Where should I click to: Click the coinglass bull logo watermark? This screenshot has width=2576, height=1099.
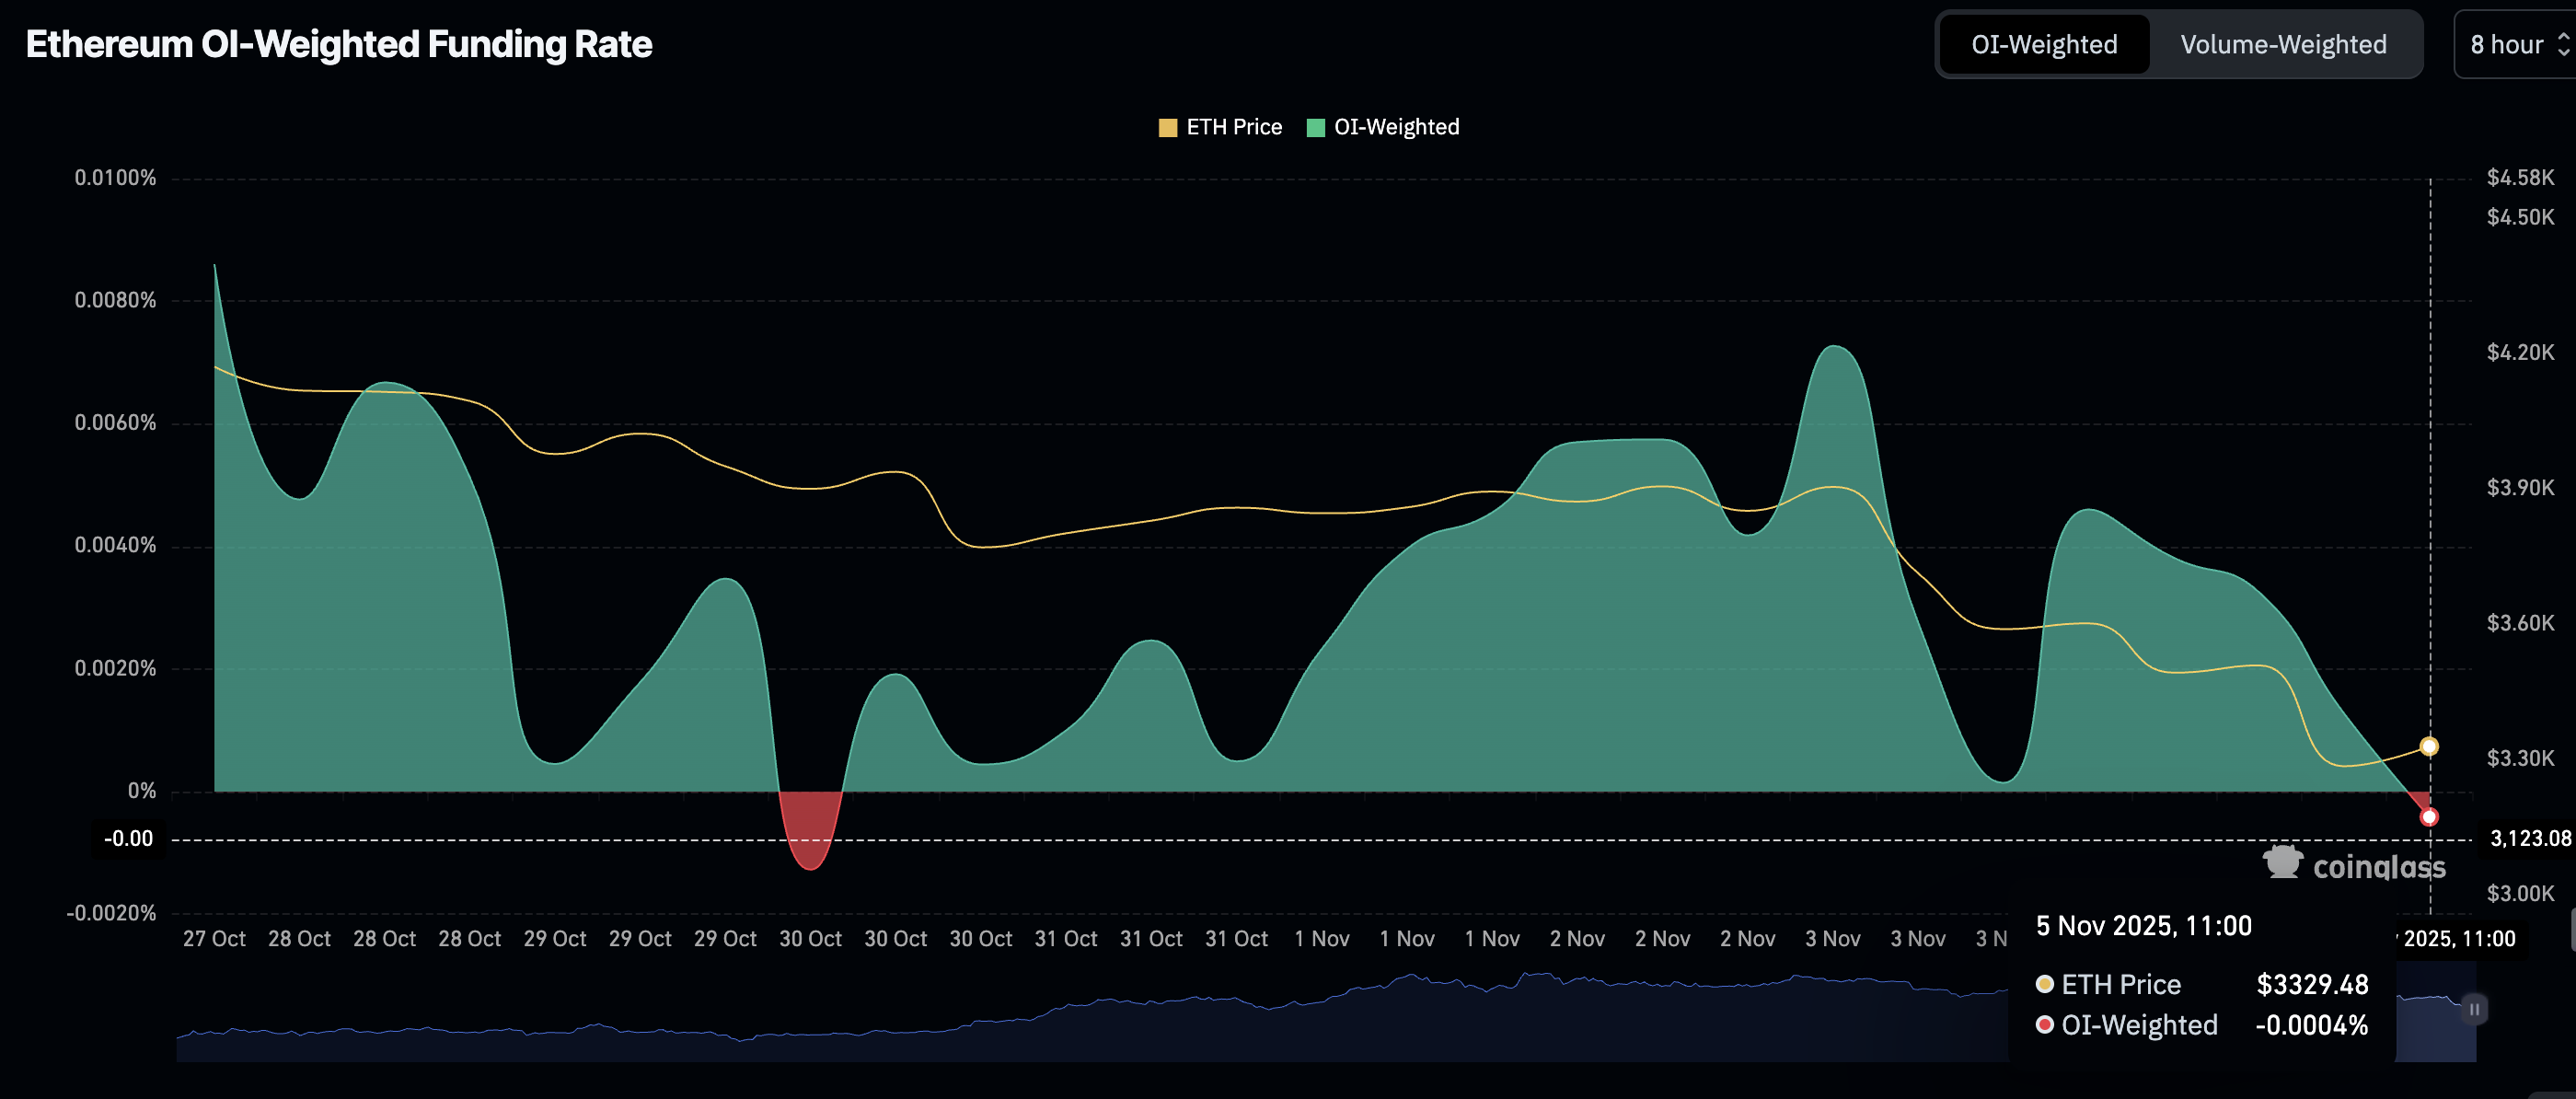pyautogui.click(x=2283, y=862)
